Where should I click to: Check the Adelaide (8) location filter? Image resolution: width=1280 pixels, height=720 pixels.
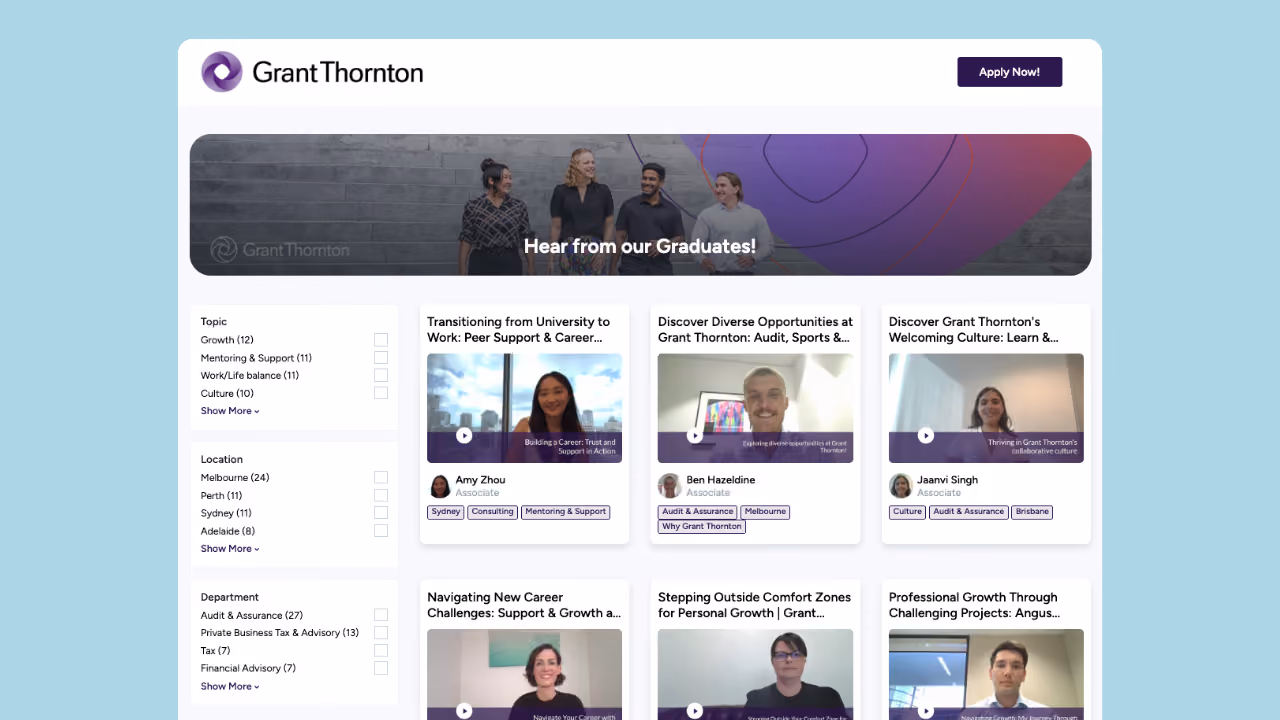[381, 531]
